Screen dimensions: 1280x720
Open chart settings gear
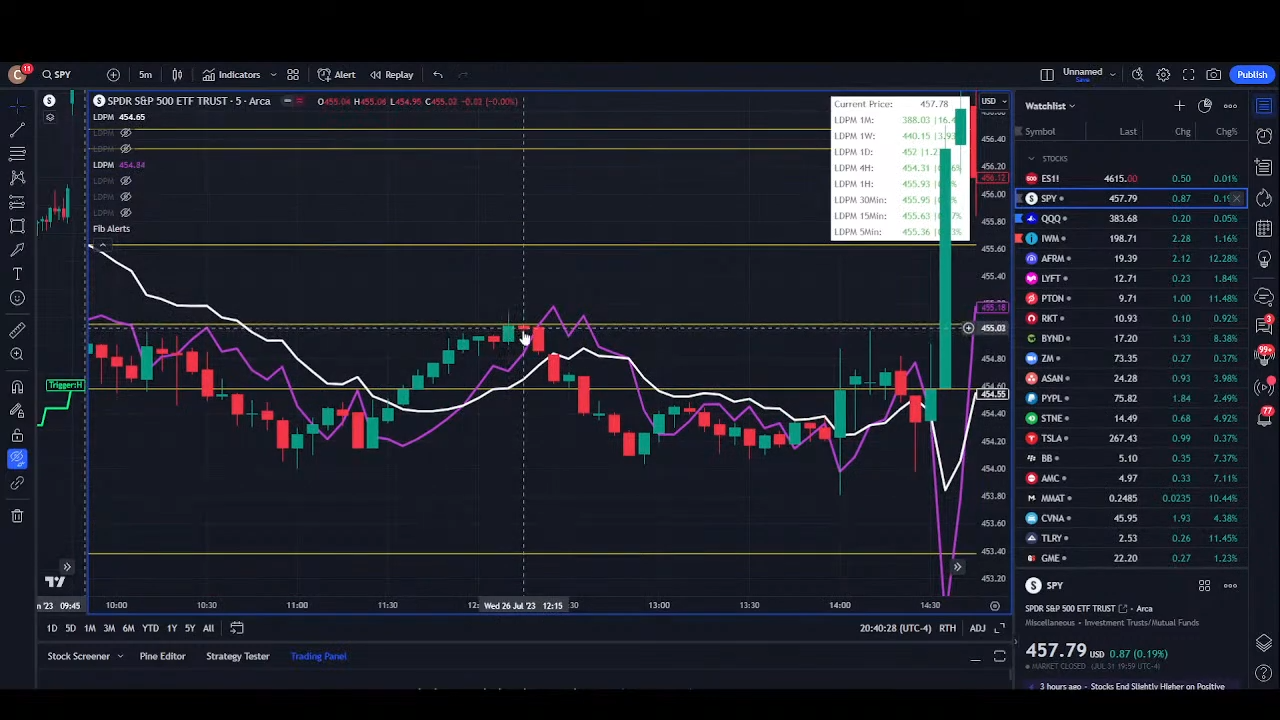pos(1163,75)
